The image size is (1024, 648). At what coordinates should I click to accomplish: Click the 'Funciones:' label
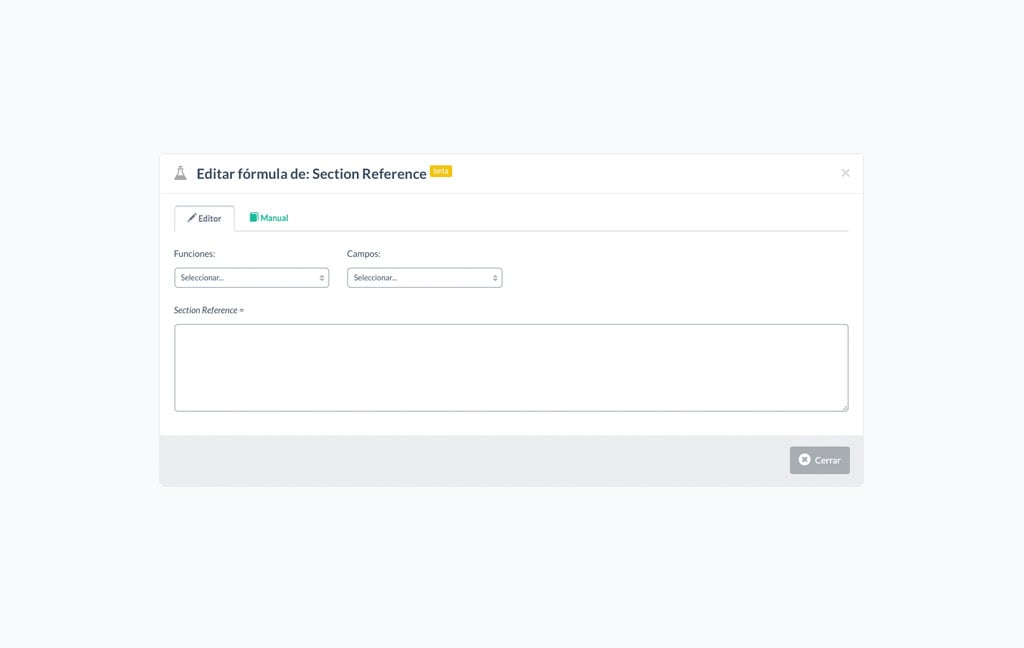pos(195,253)
